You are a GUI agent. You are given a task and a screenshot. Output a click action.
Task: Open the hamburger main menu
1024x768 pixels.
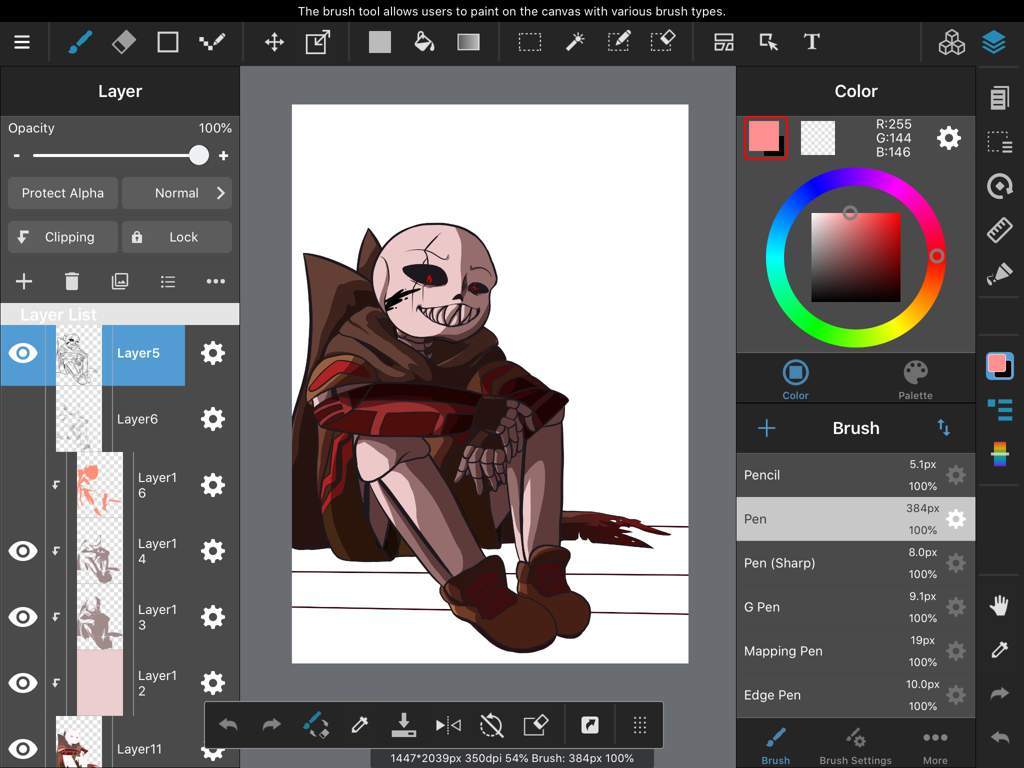22,42
